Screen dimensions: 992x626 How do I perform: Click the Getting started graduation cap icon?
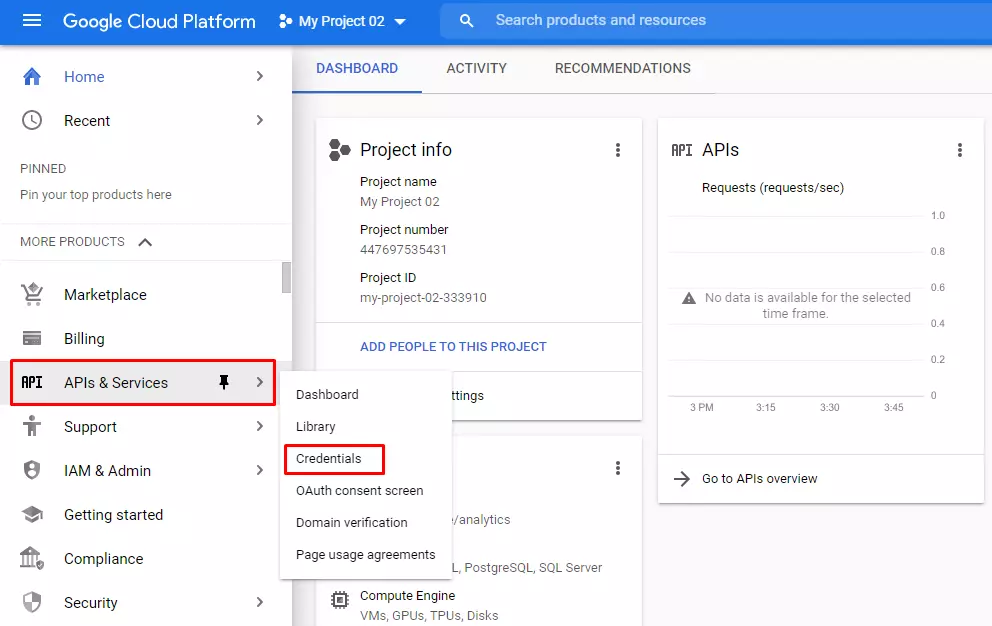[32, 515]
